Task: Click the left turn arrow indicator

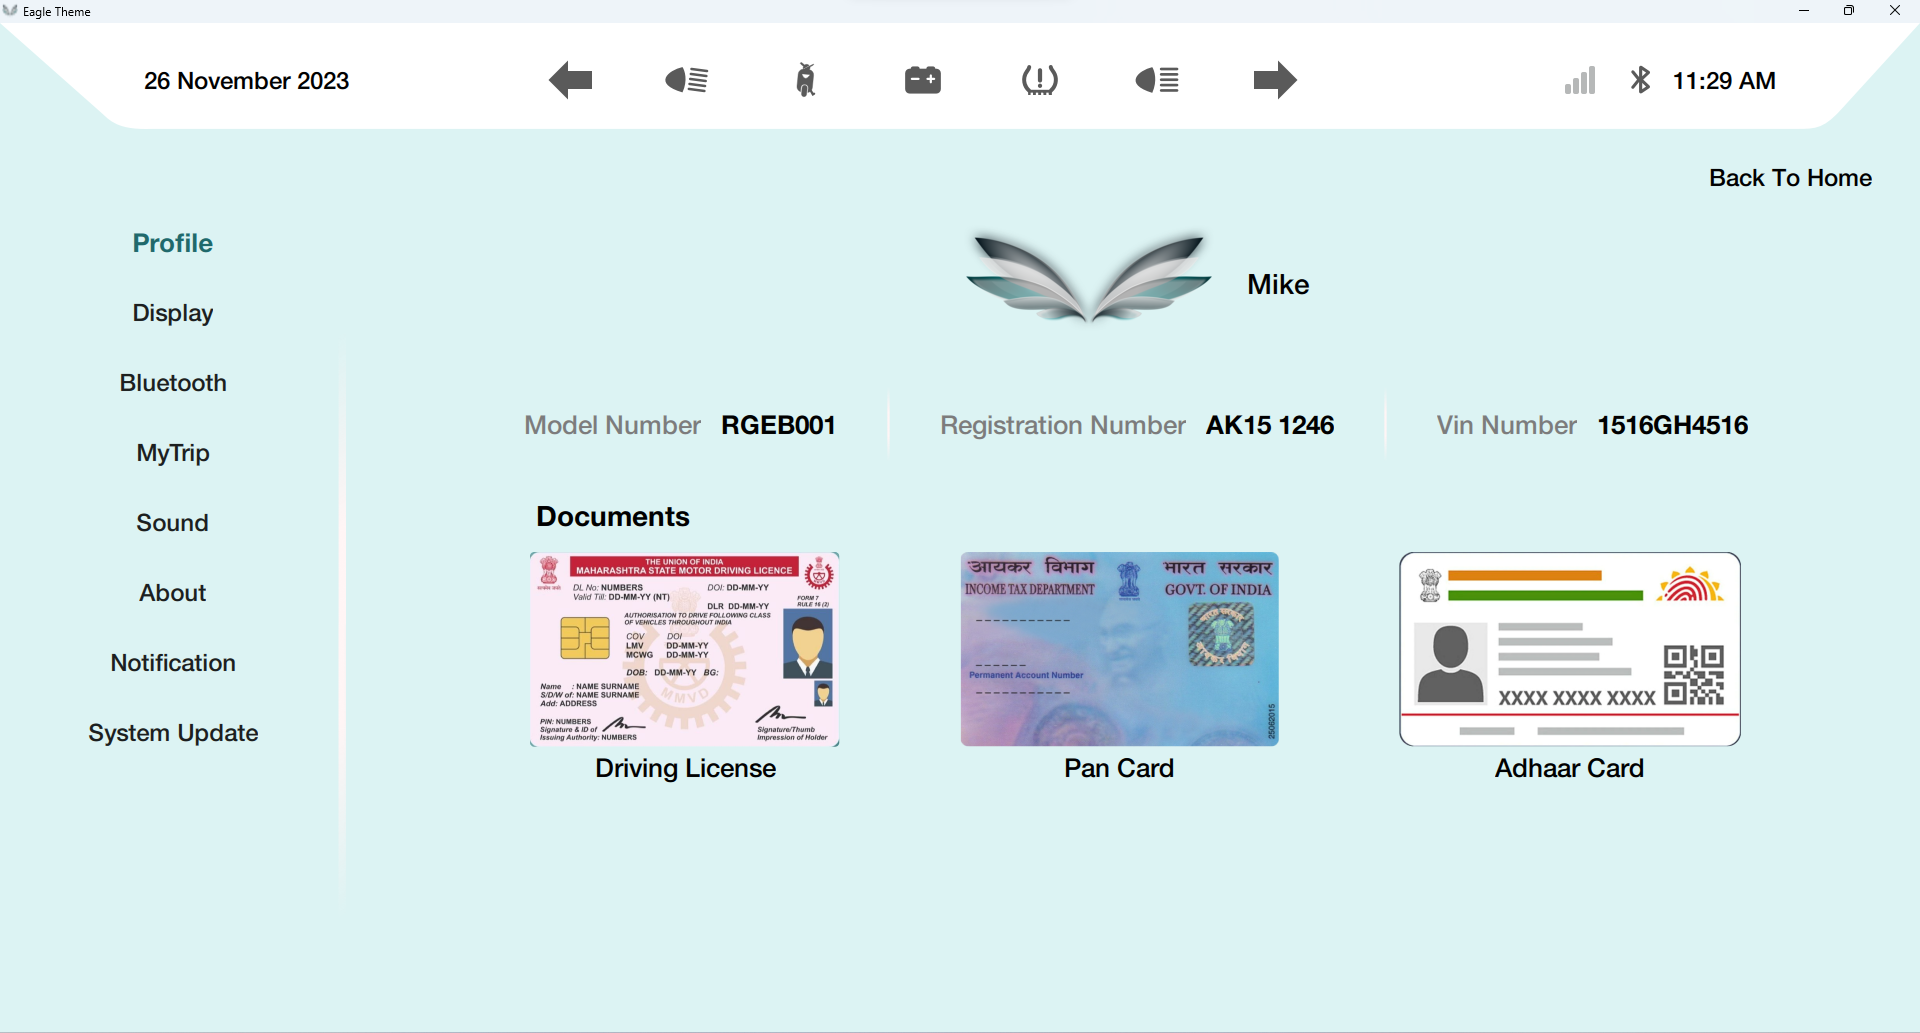Action: [x=571, y=80]
